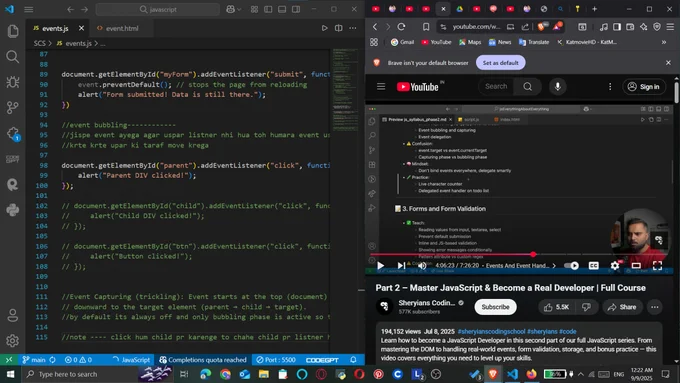Viewport: 680px width, 383px height.
Task: Open the Search view in VS Code
Action: 13,56
